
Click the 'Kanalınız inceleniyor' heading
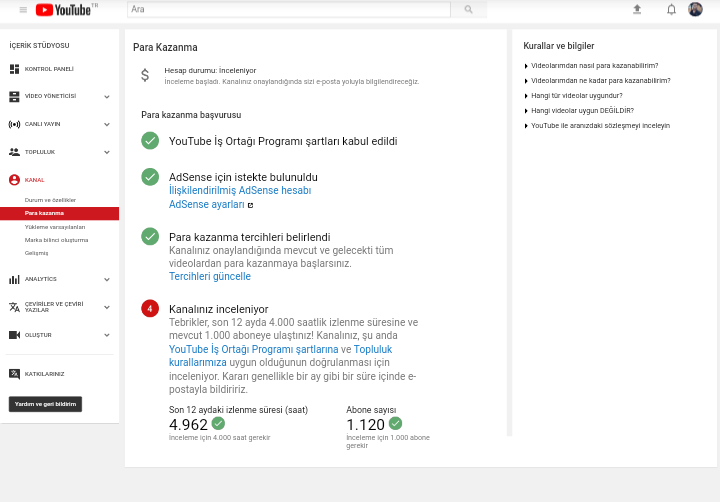(x=219, y=309)
